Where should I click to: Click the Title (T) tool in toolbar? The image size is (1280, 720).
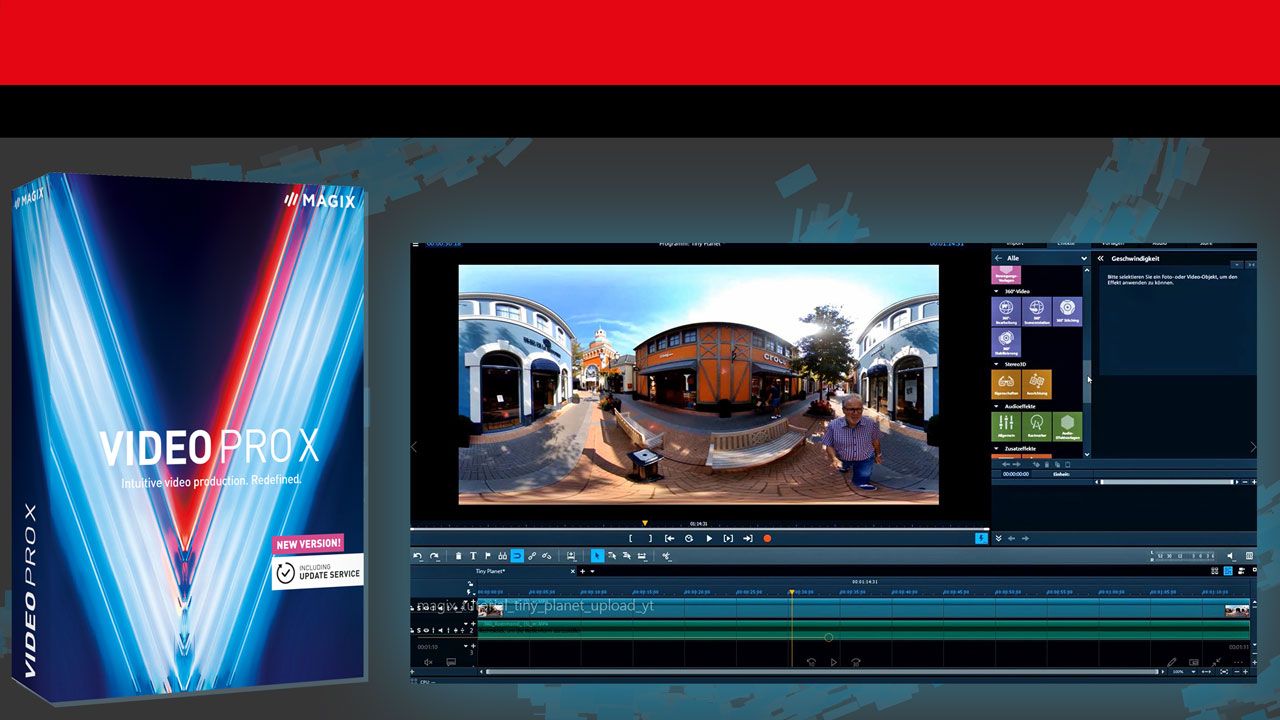coord(473,556)
